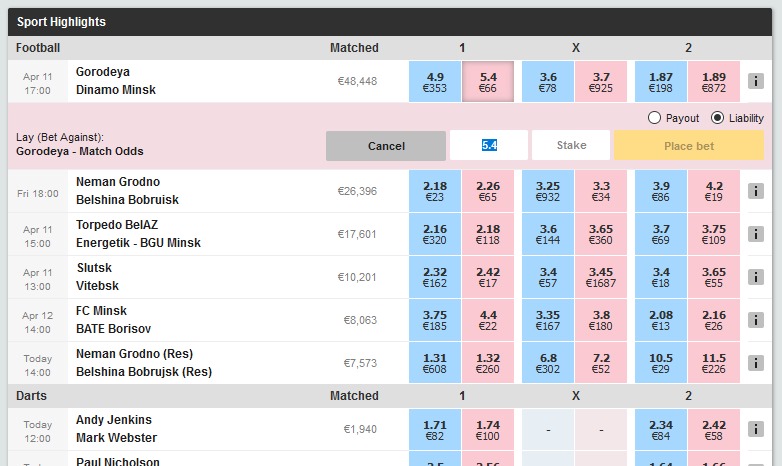Select the Payout radio option
The image size is (782, 466).
pos(655,118)
